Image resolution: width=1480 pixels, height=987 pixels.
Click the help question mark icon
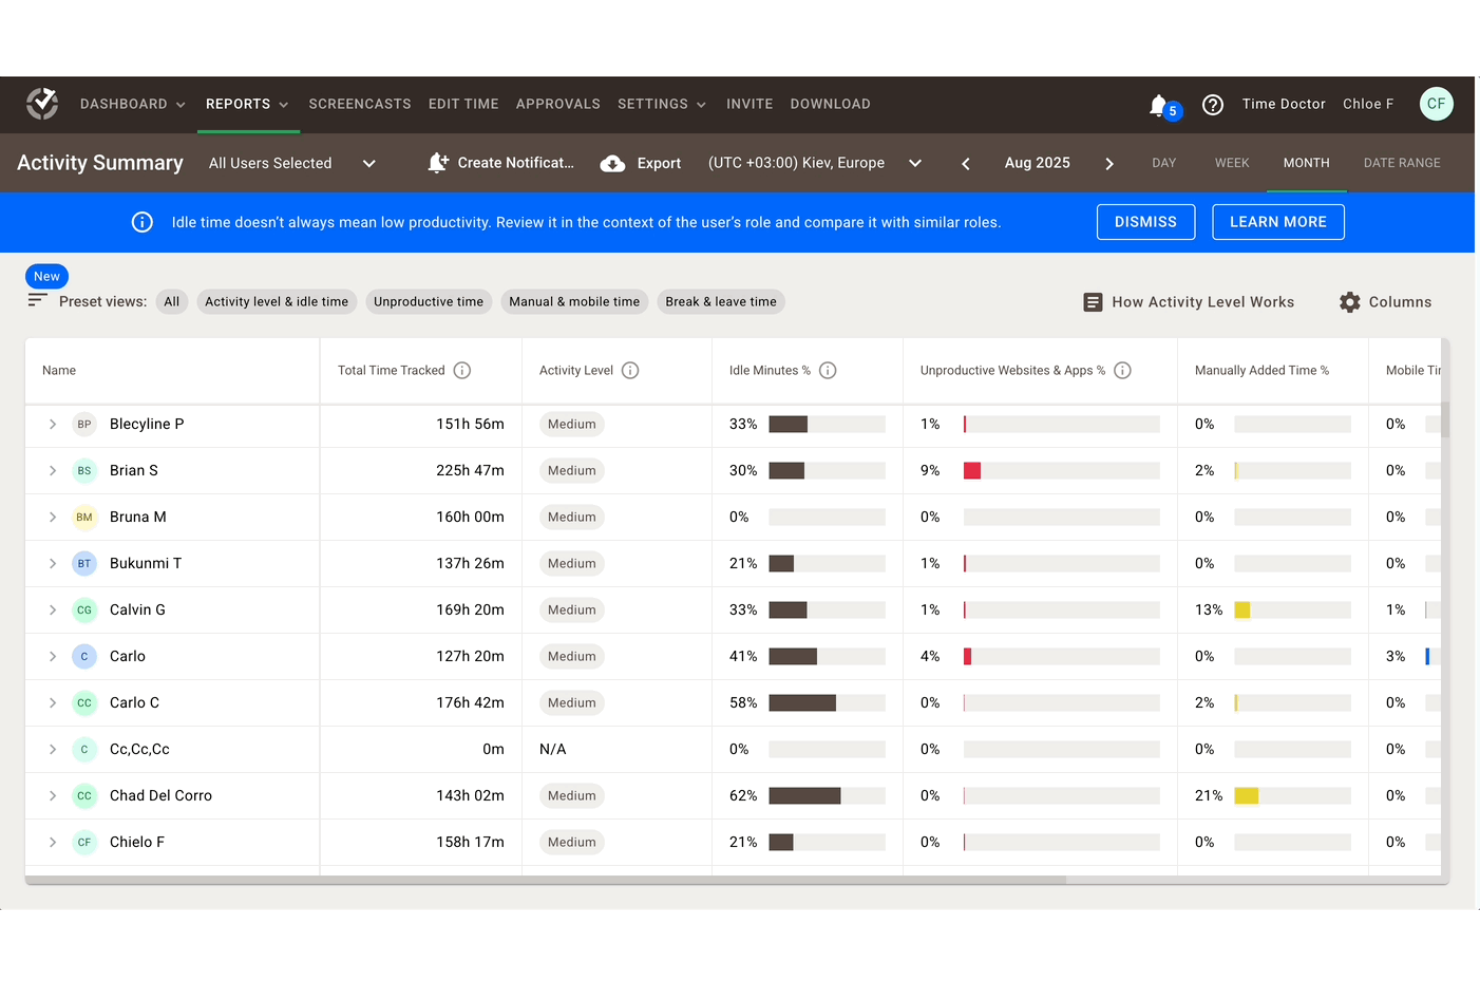pyautogui.click(x=1213, y=104)
